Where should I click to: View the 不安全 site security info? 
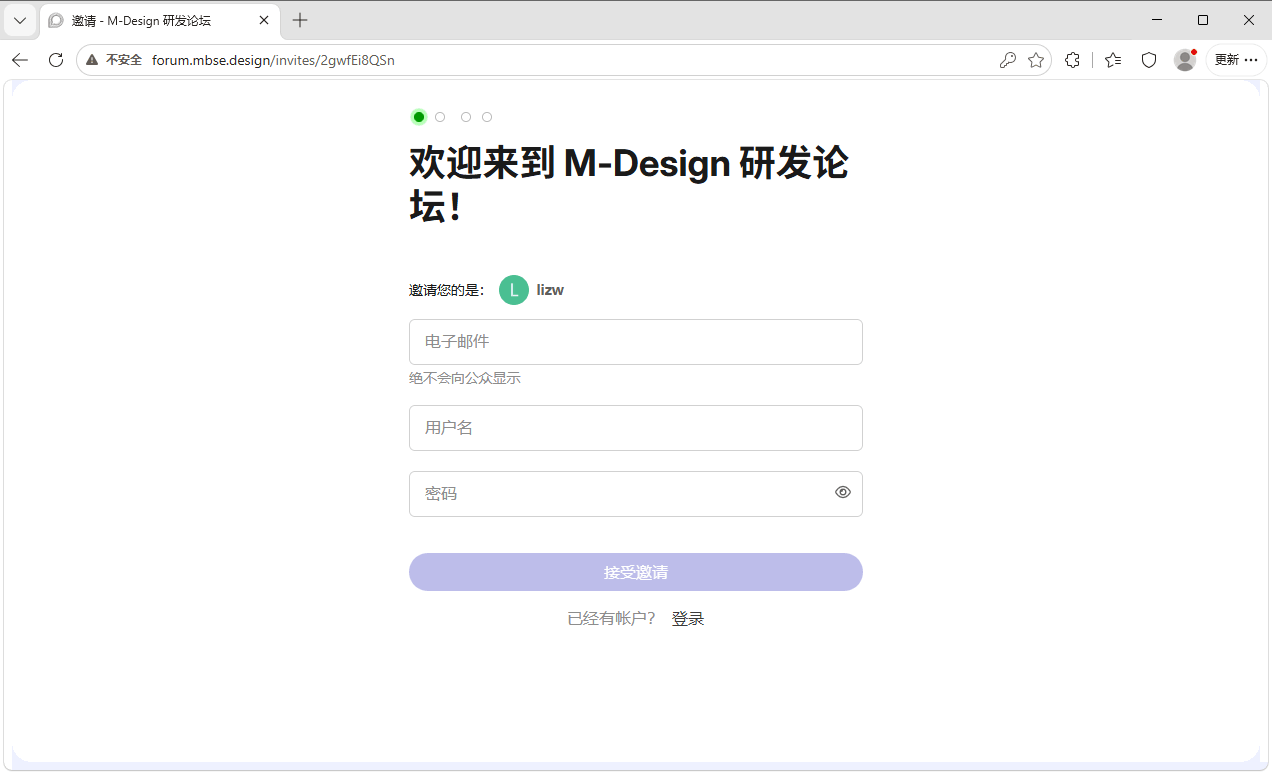pyautogui.click(x=114, y=60)
